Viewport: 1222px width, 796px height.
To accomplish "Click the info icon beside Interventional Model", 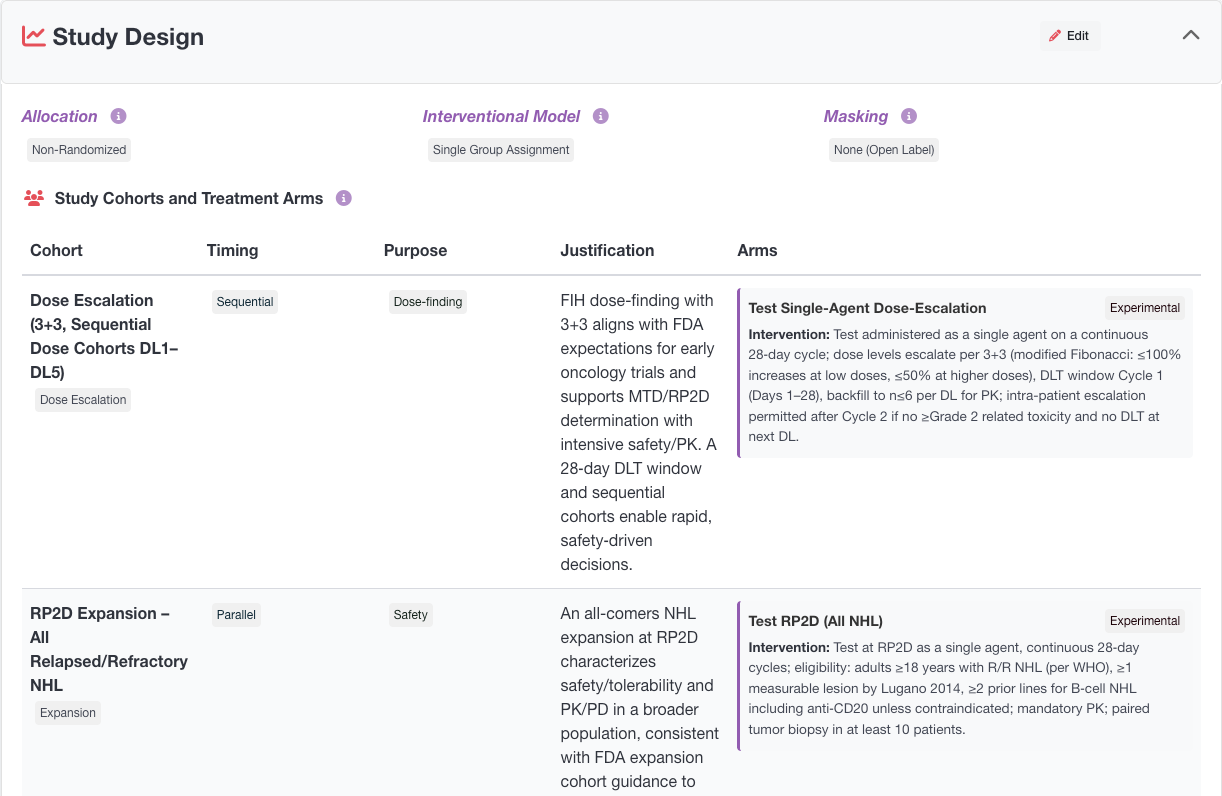I will [x=601, y=116].
